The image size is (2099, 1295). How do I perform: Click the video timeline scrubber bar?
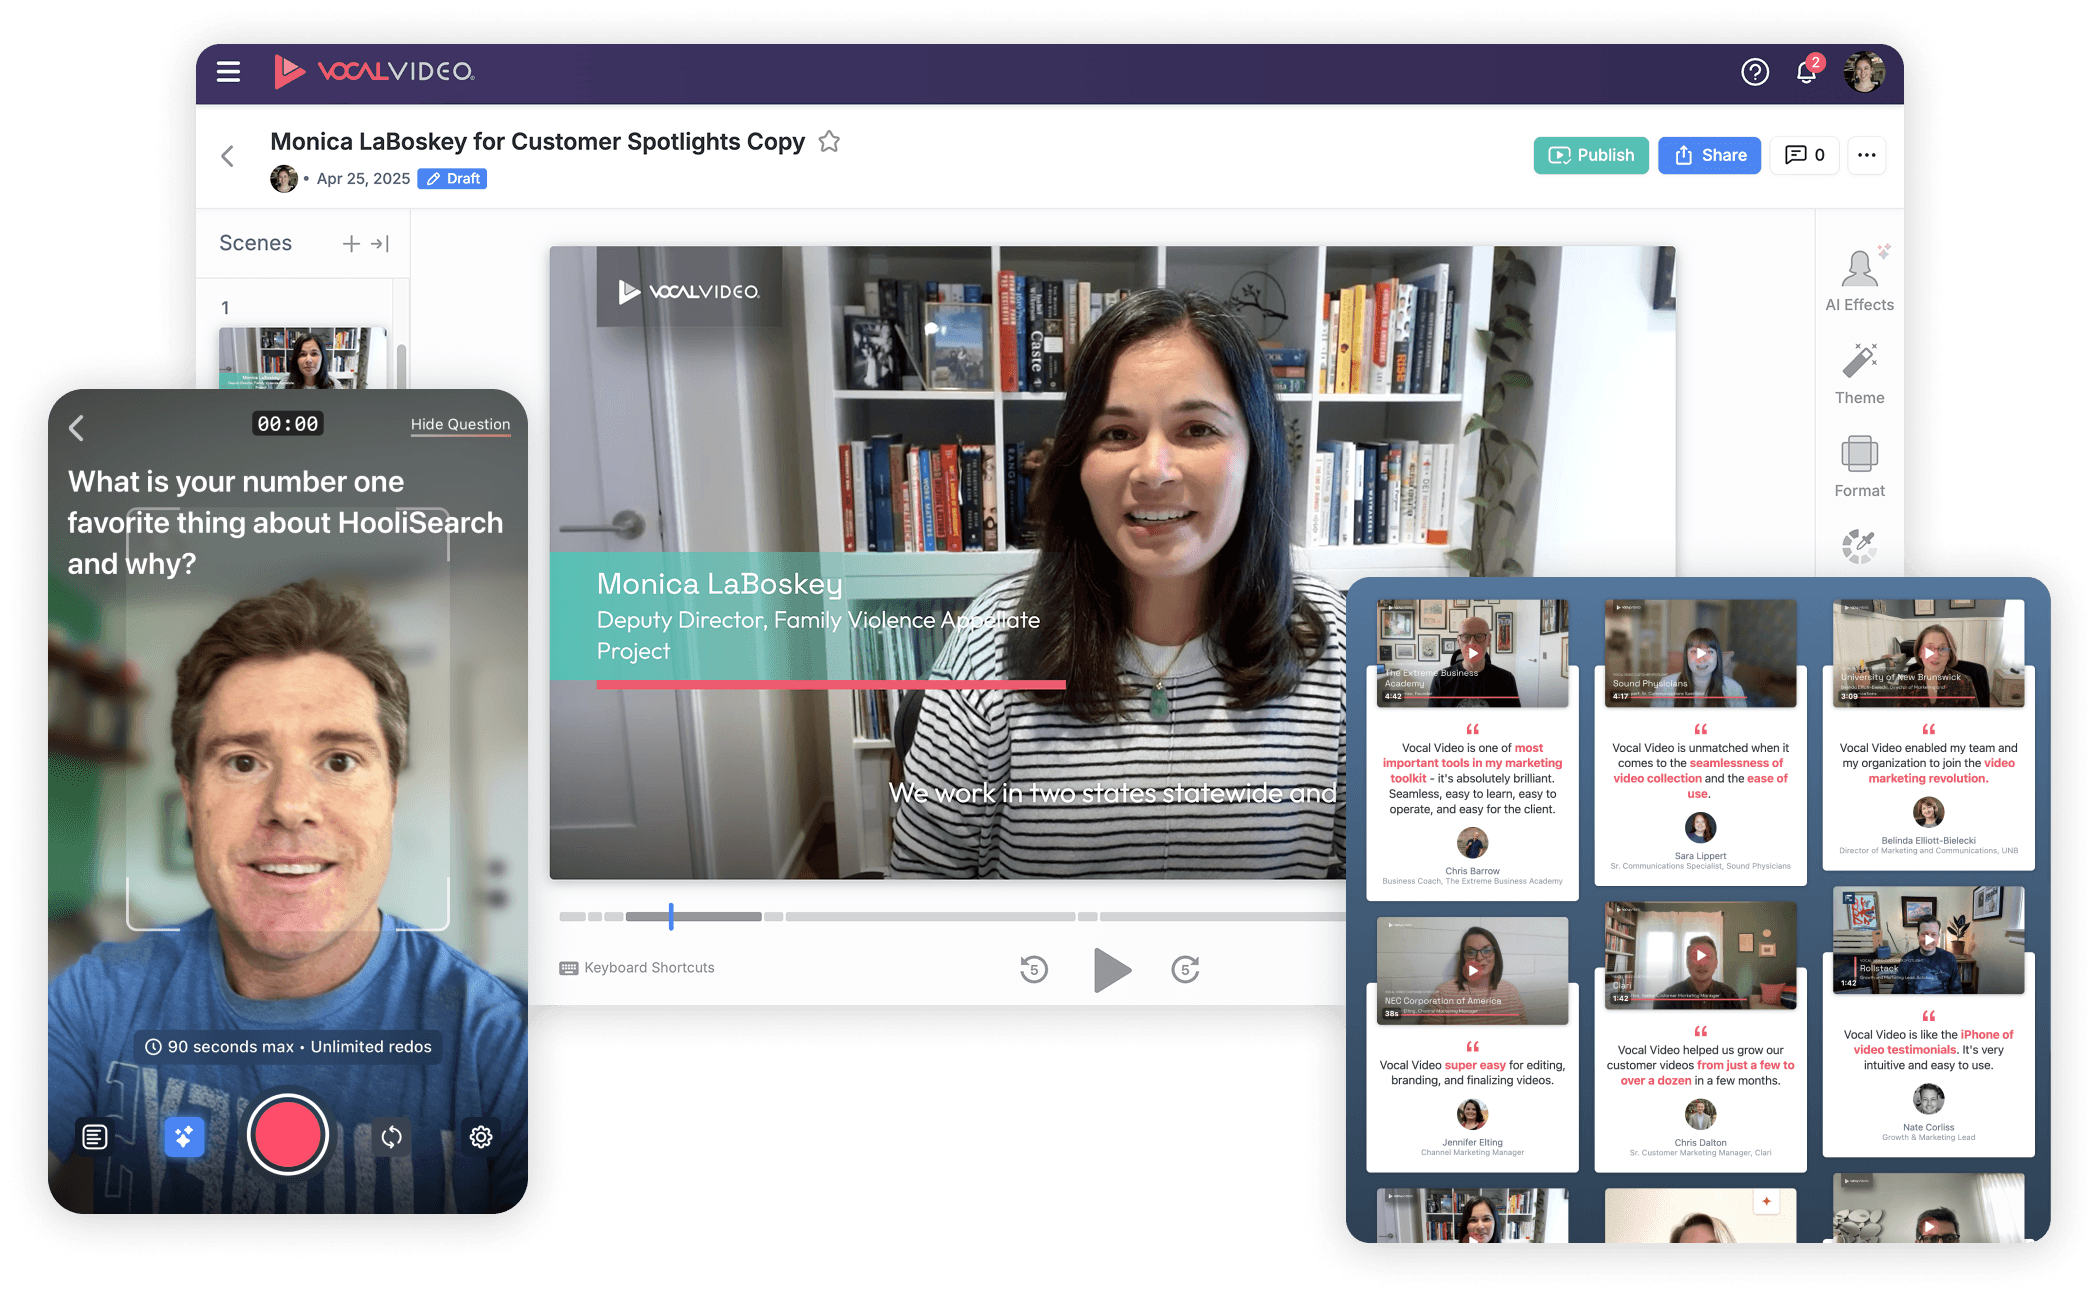coord(952,916)
